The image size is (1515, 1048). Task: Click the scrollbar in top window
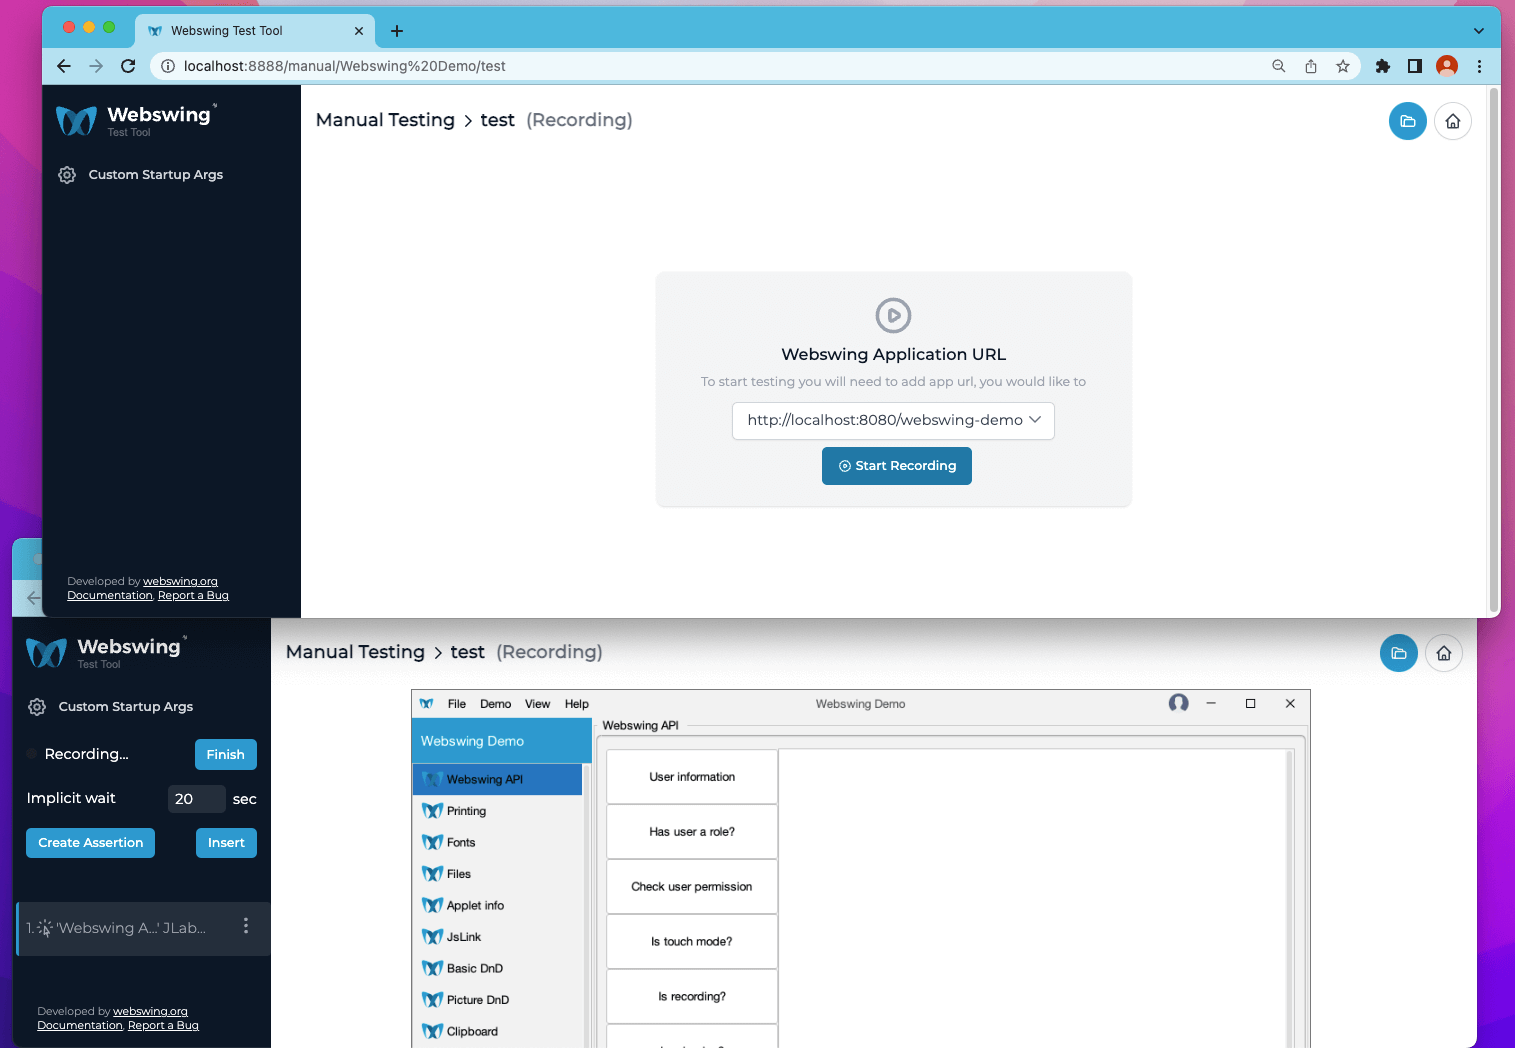coord(1494,350)
